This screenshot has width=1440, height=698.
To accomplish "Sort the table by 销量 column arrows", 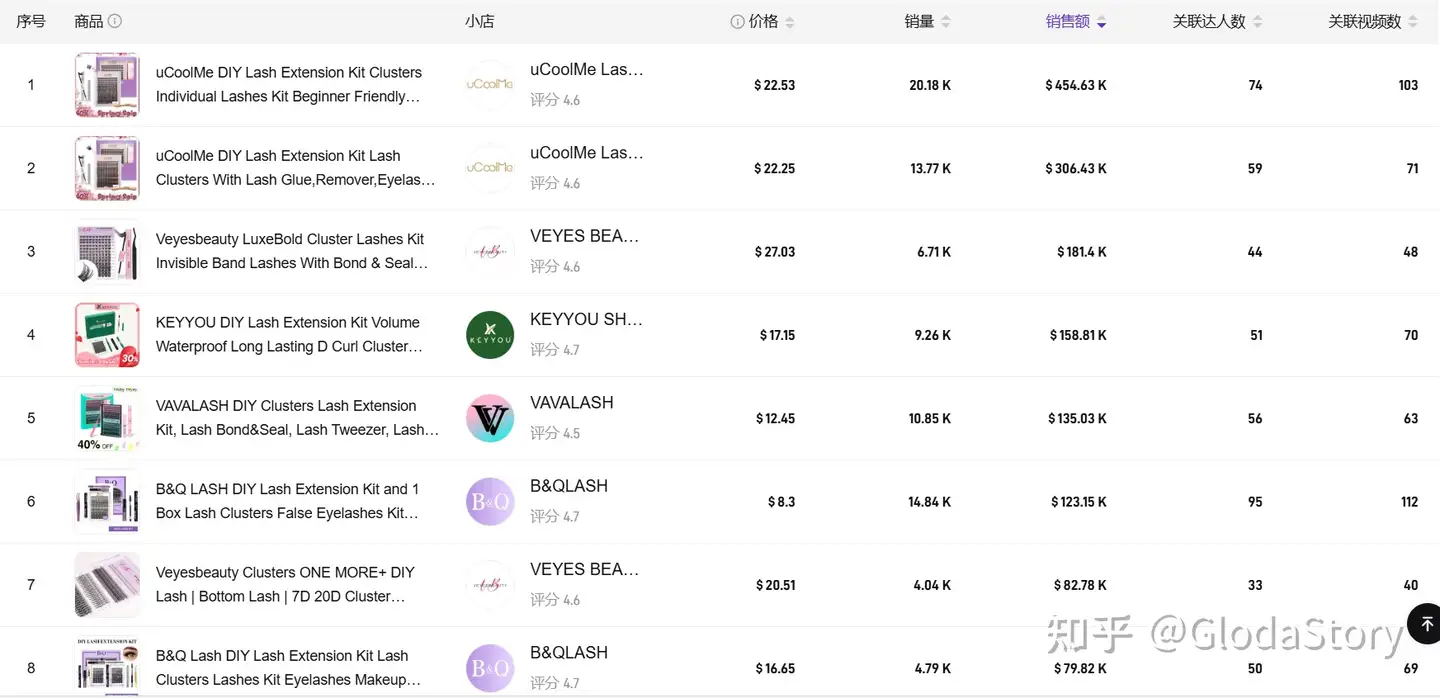I will coord(946,22).
